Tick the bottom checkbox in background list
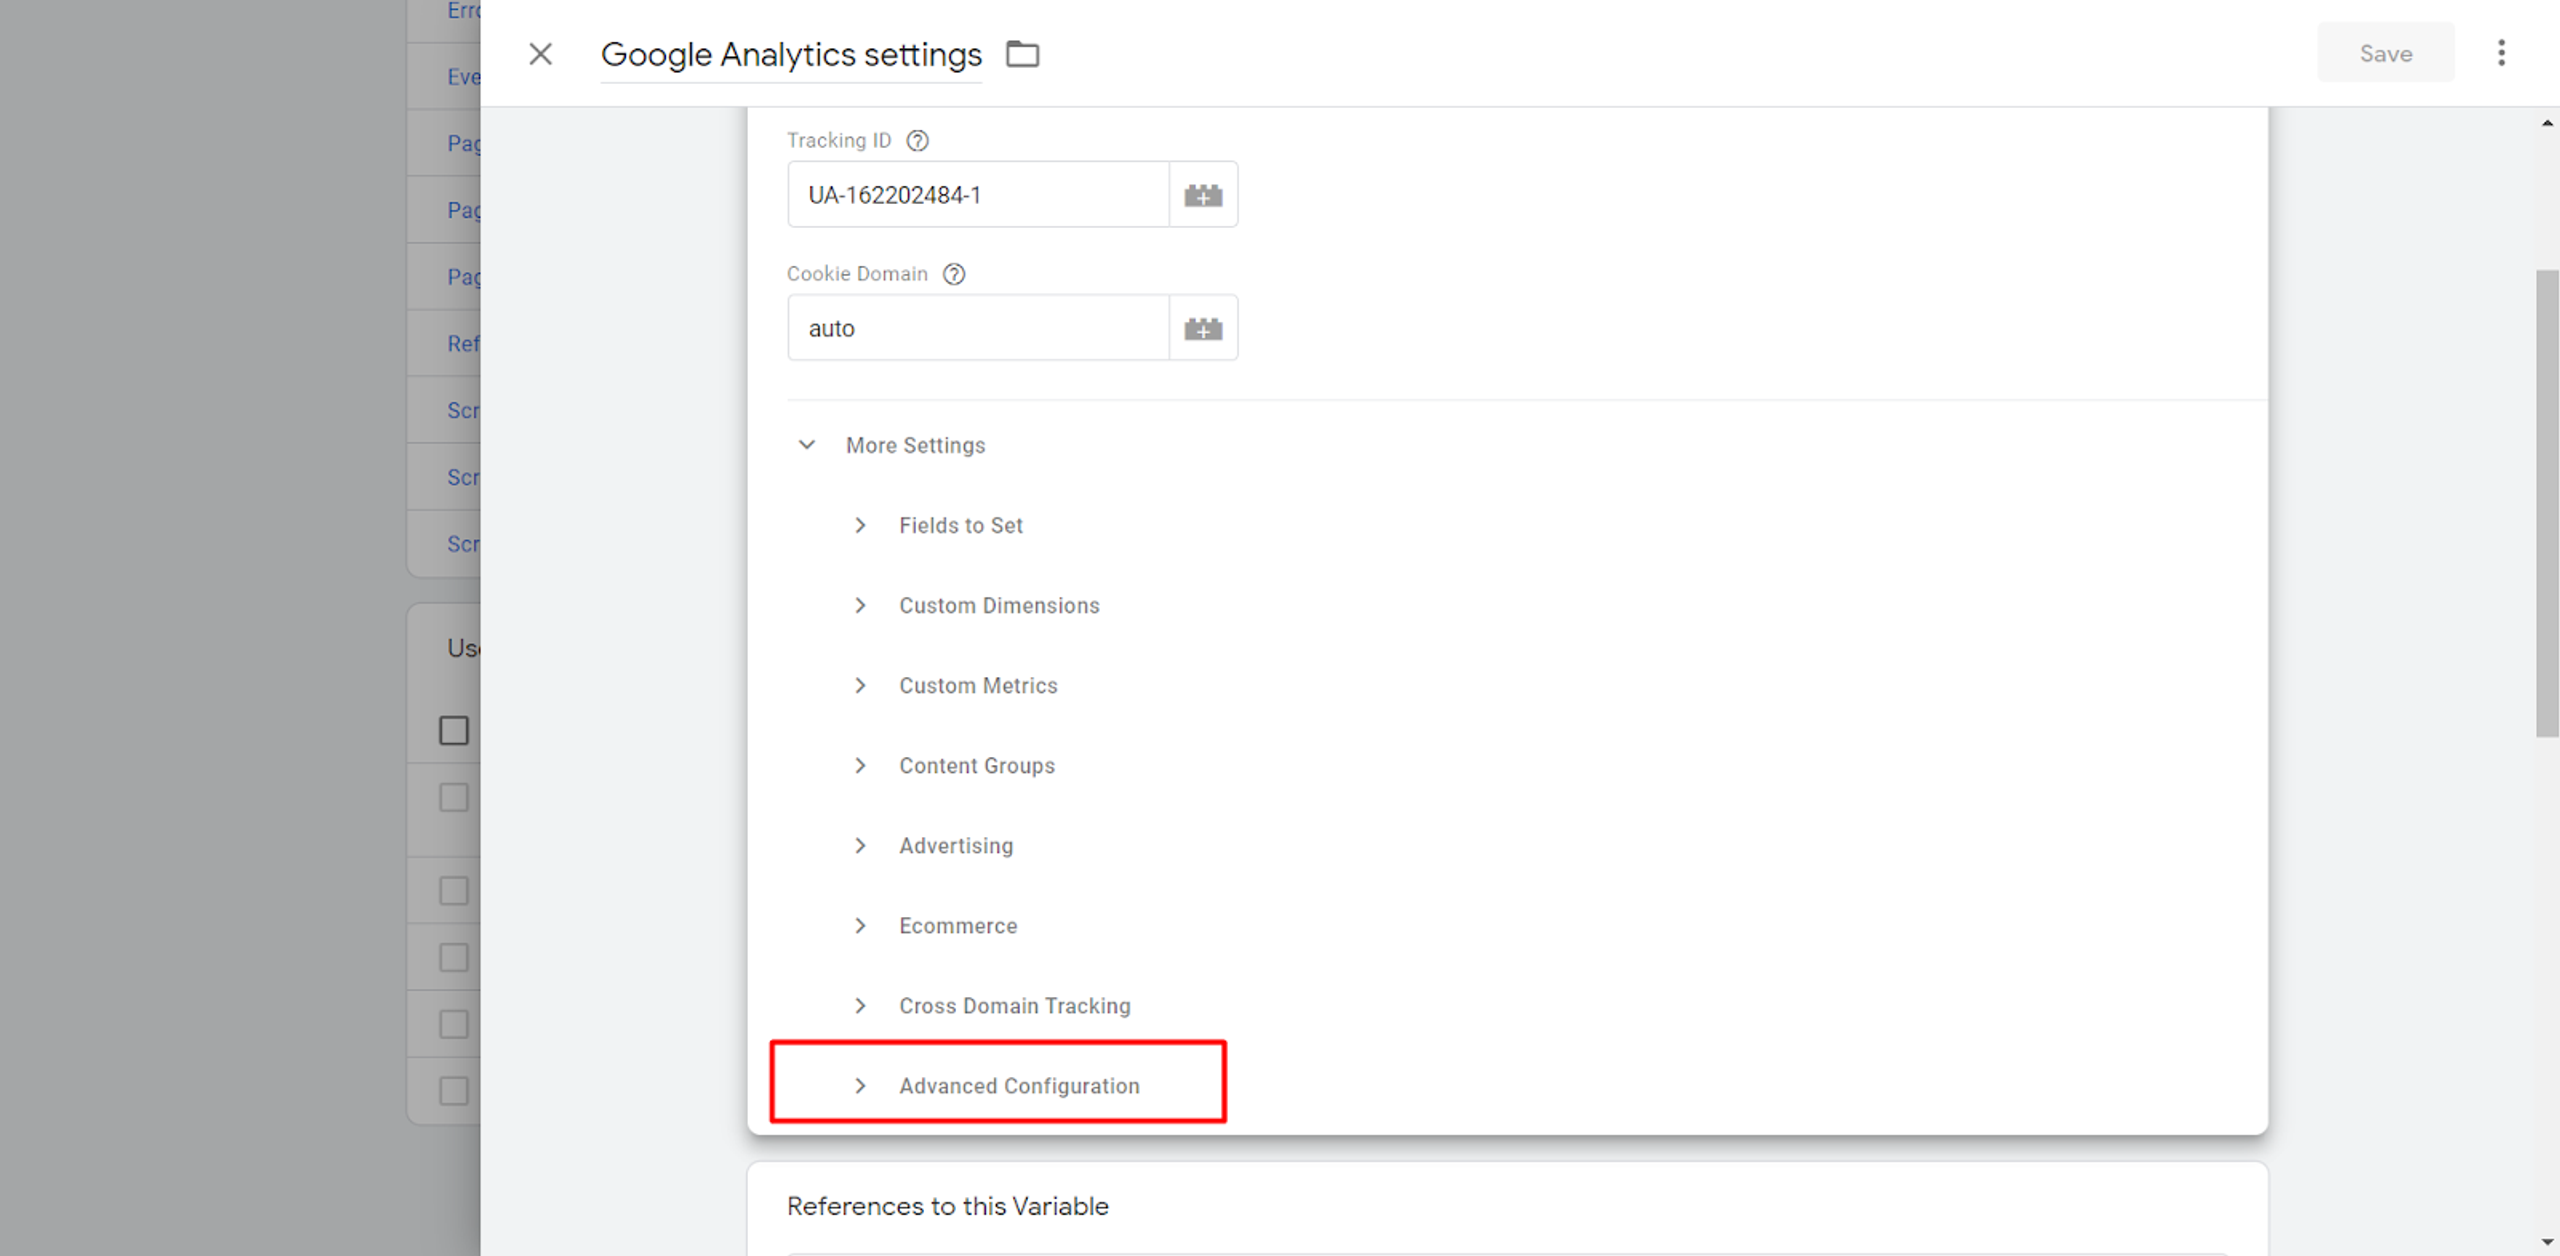The height and width of the screenshot is (1256, 2560). coord(454,1090)
